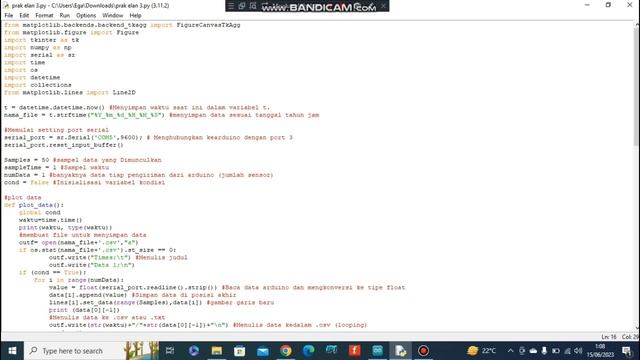Open the Windows Start menu
640x360 pixels.
(x=12, y=351)
